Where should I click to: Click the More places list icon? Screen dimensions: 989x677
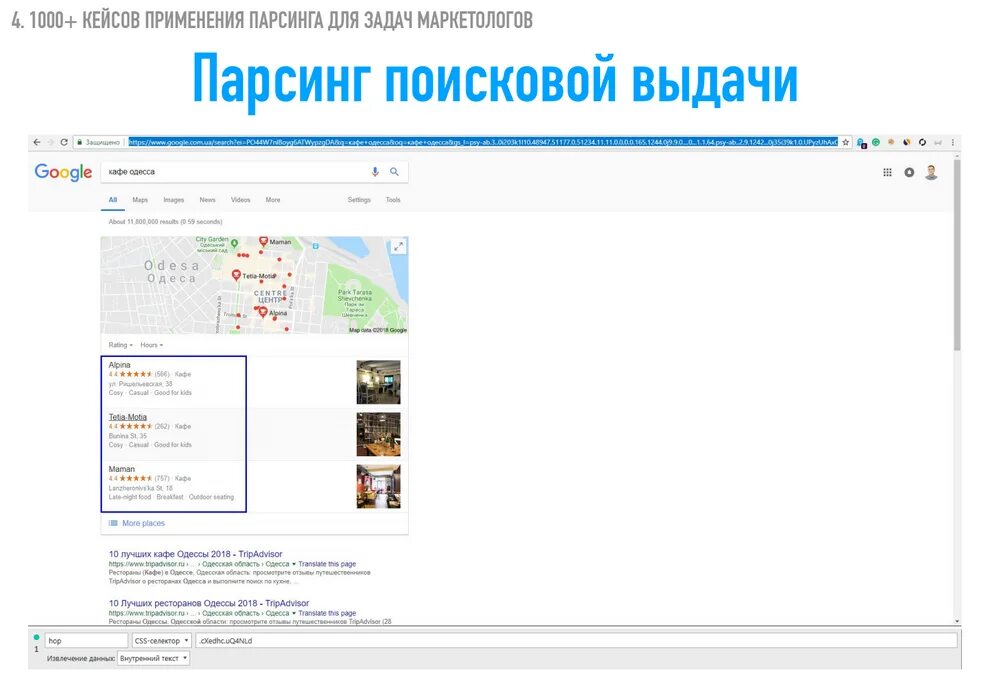click(x=113, y=523)
